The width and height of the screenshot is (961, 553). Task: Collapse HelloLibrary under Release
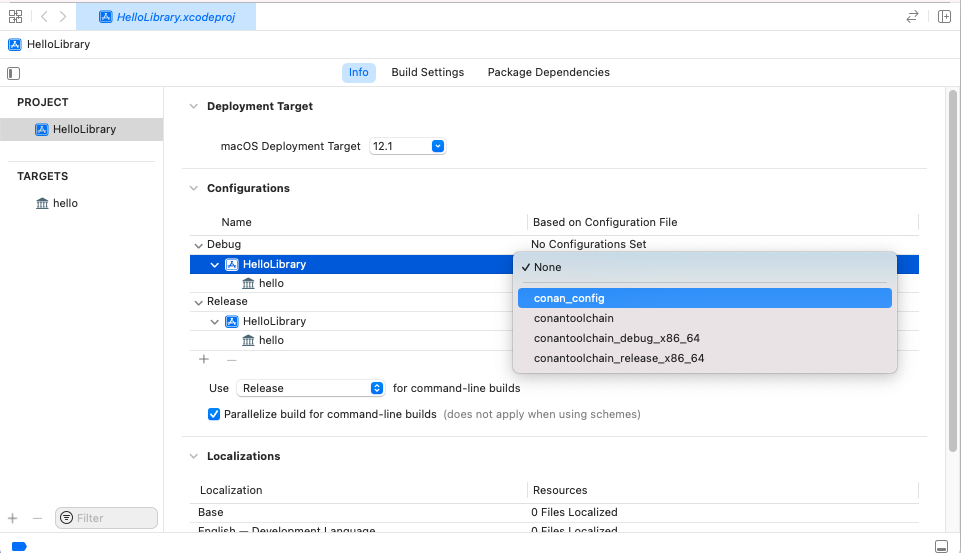tap(215, 322)
